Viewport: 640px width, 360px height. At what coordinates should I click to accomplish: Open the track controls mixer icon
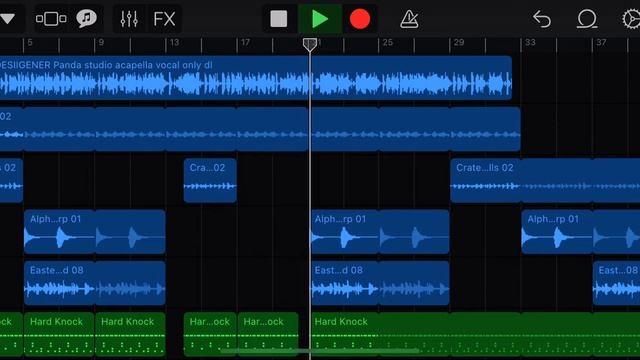pos(129,19)
